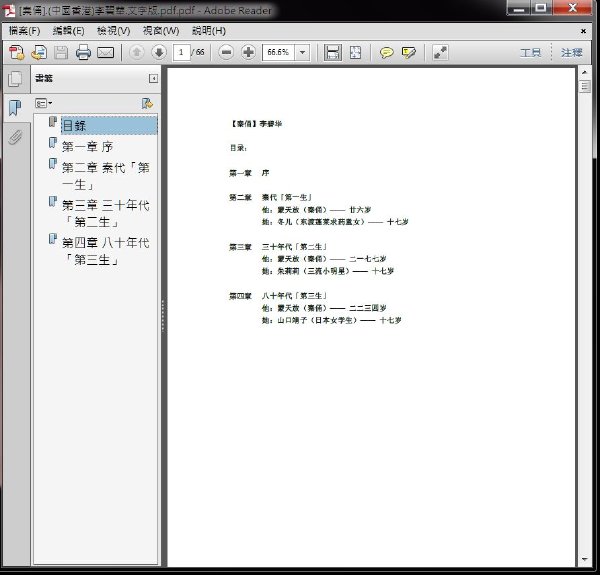Click the scrollbar down arrow
This screenshot has height=575, width=600.
click(585, 559)
